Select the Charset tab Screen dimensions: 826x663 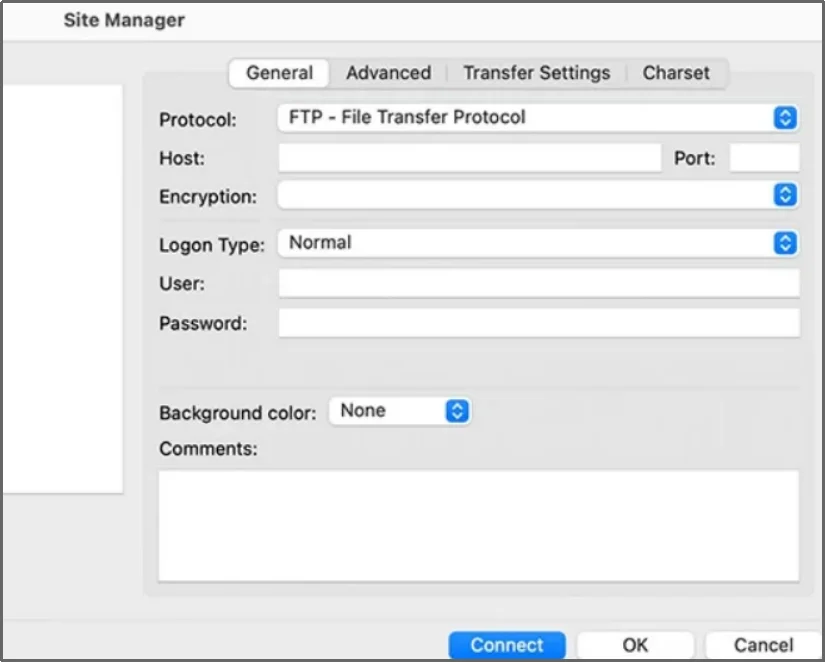point(676,72)
